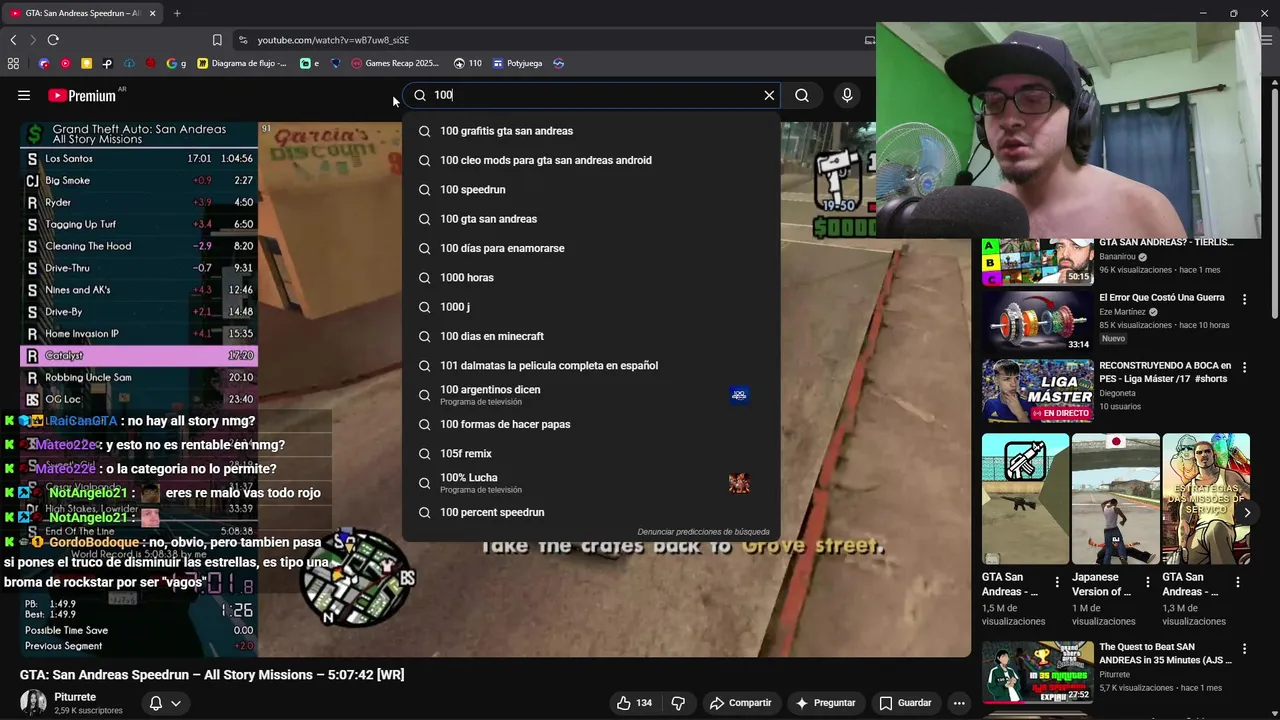This screenshot has width=1280, height=720.
Task: Close the GTA San Andreas Speedrun tab
Action: pos(152,13)
